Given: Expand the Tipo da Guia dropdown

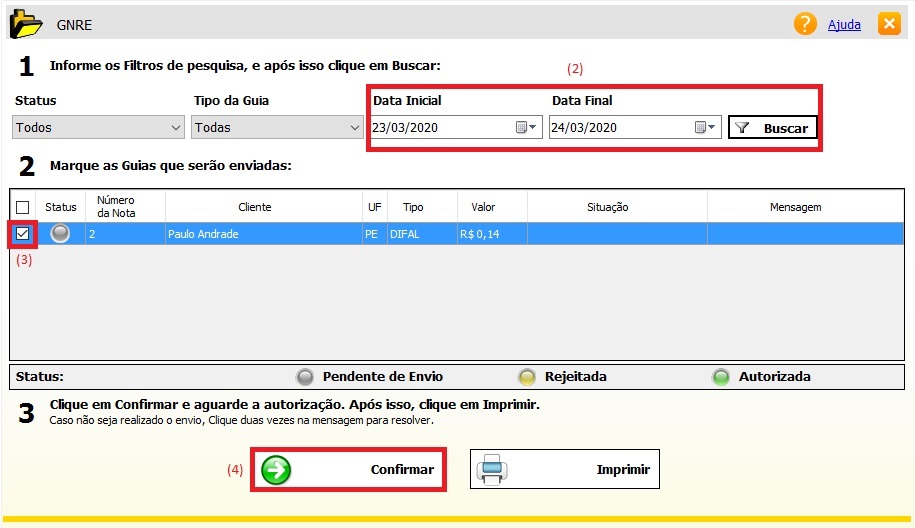Looking at the screenshot, I should (x=355, y=128).
